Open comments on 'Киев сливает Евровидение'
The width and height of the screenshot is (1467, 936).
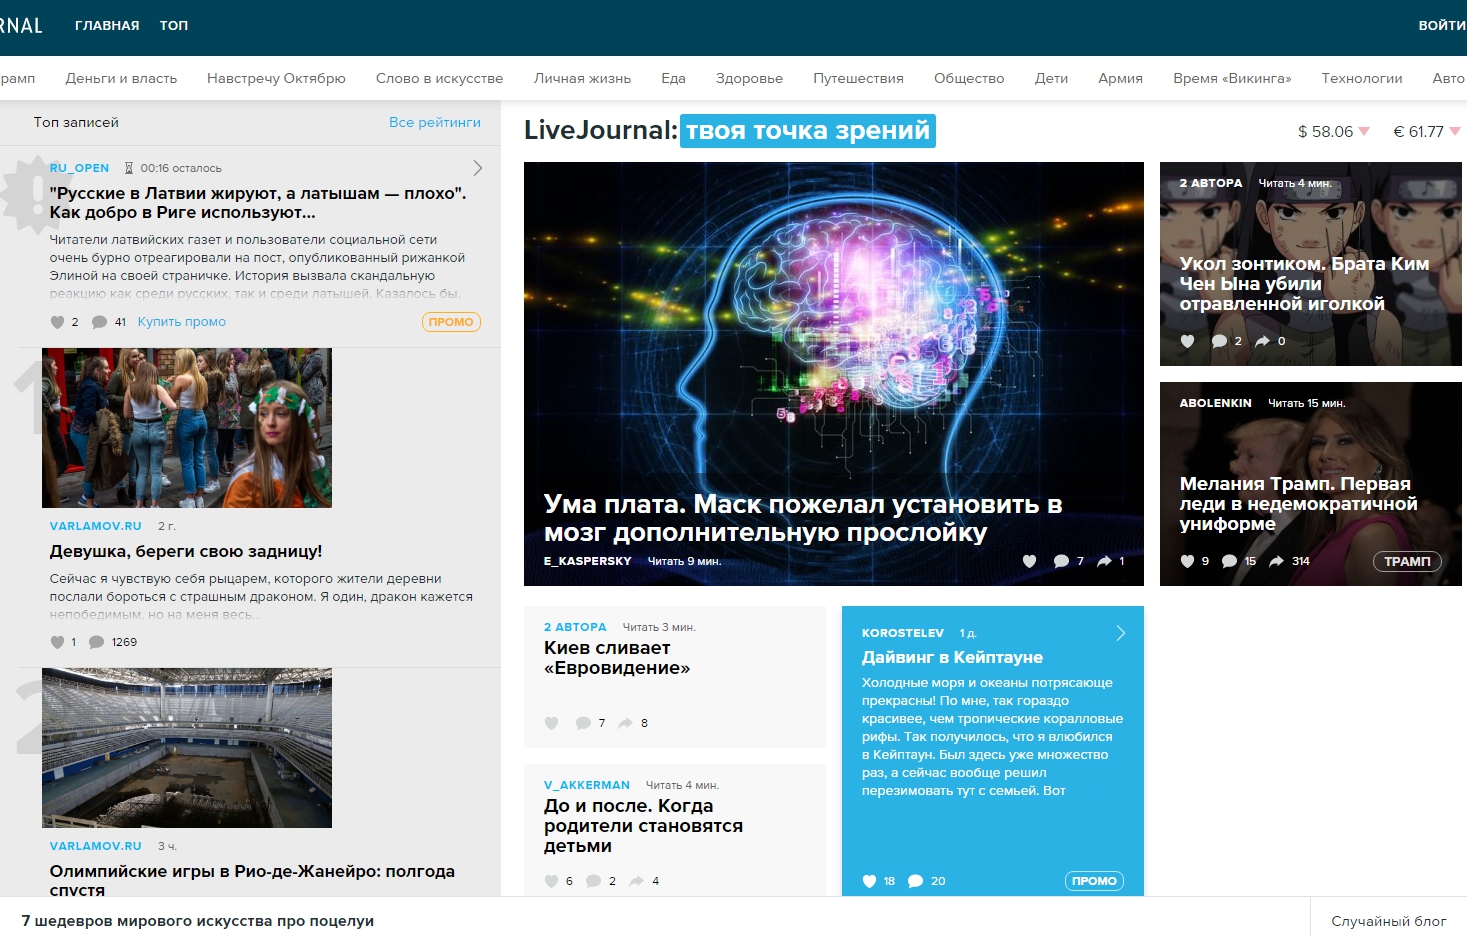[583, 723]
